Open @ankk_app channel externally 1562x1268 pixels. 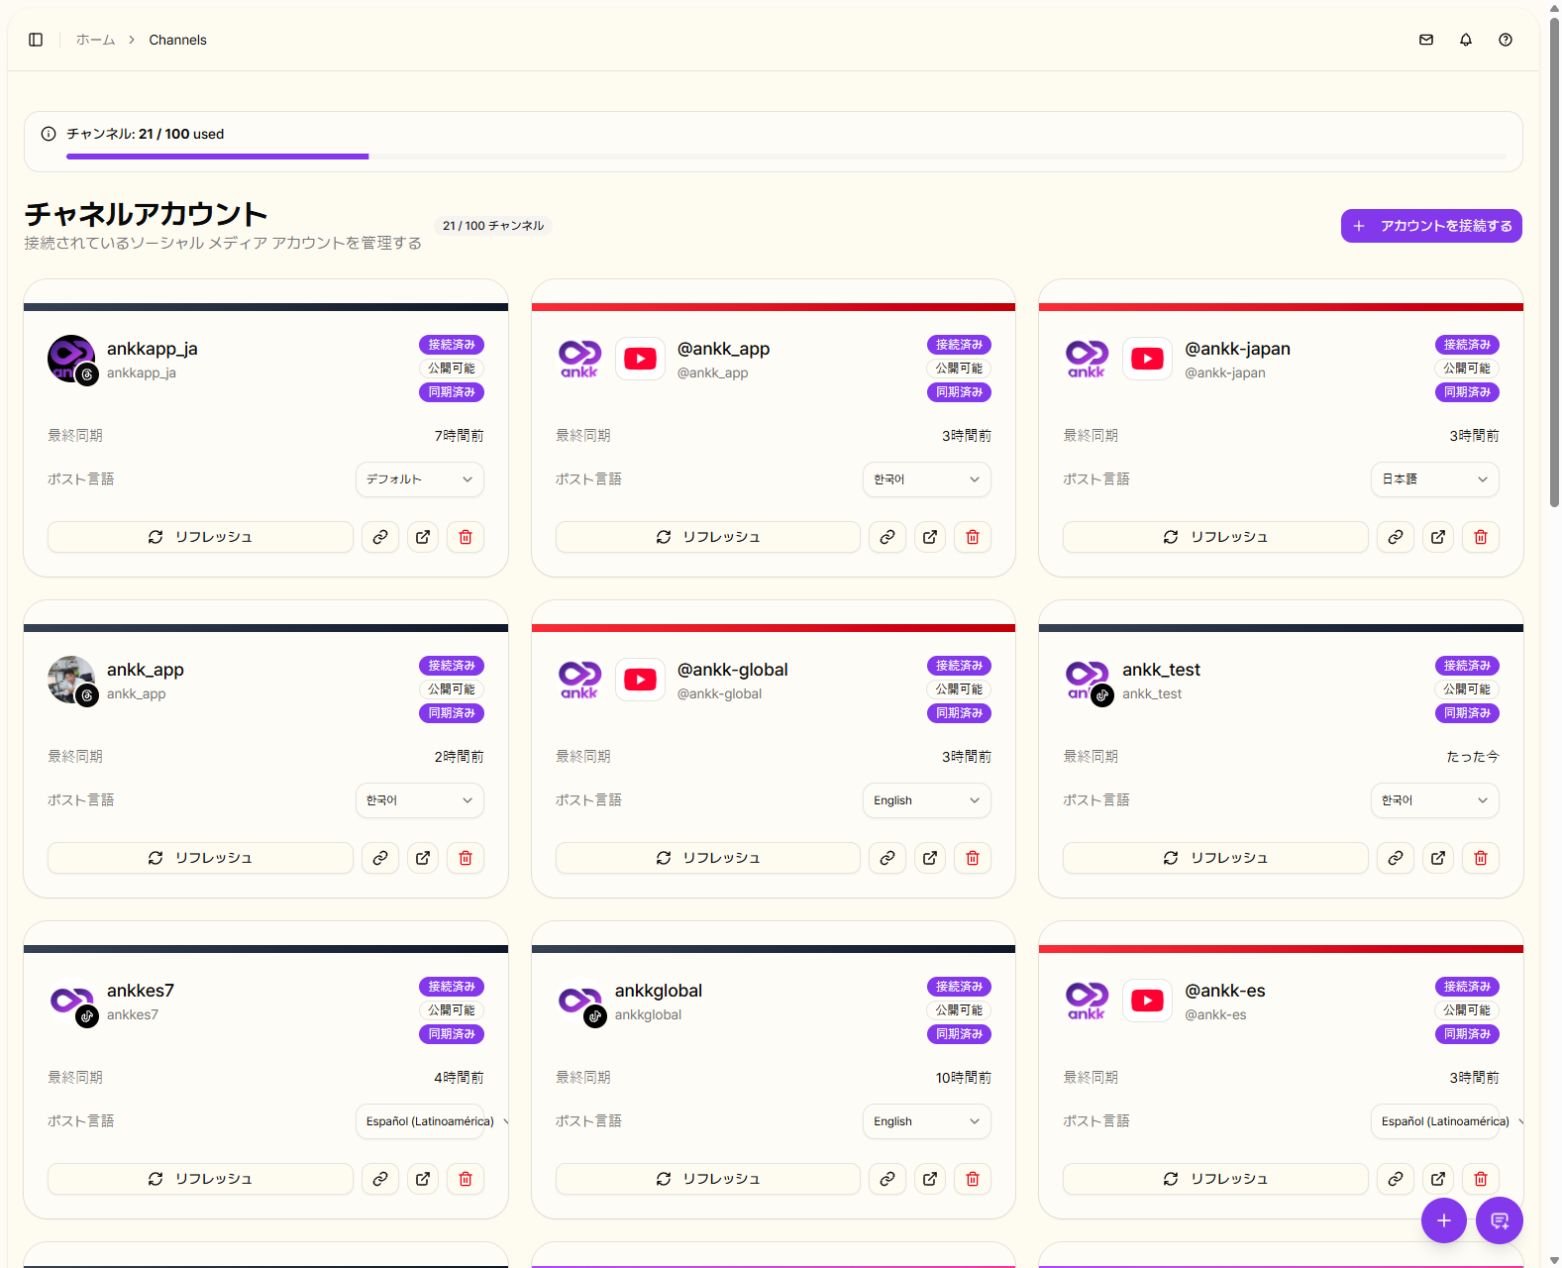[930, 537]
